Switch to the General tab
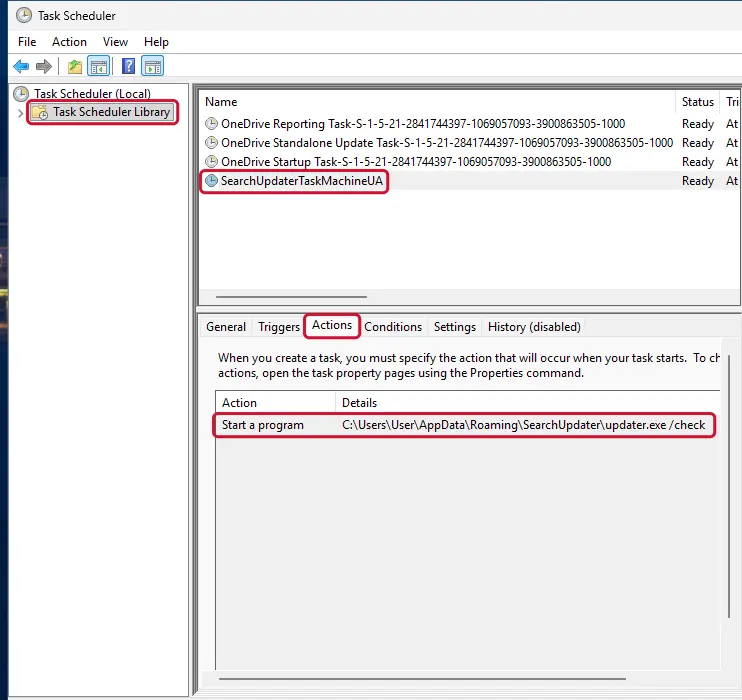Image resolution: width=742 pixels, height=700 pixels. coord(226,327)
